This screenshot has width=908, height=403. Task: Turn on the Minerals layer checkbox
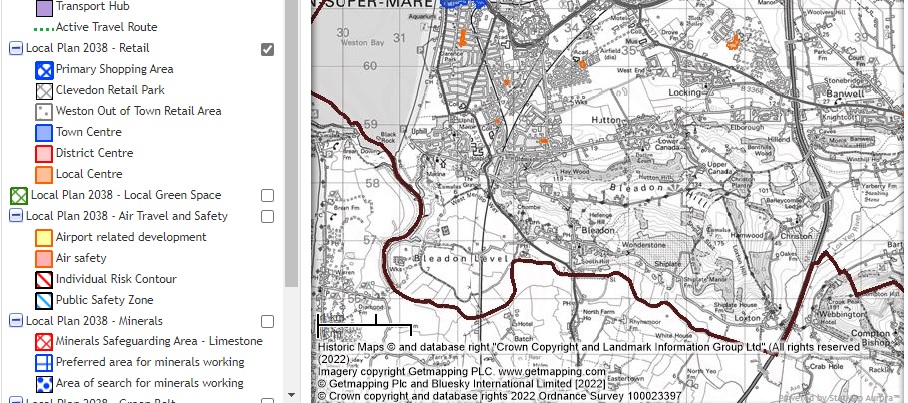tap(267, 322)
